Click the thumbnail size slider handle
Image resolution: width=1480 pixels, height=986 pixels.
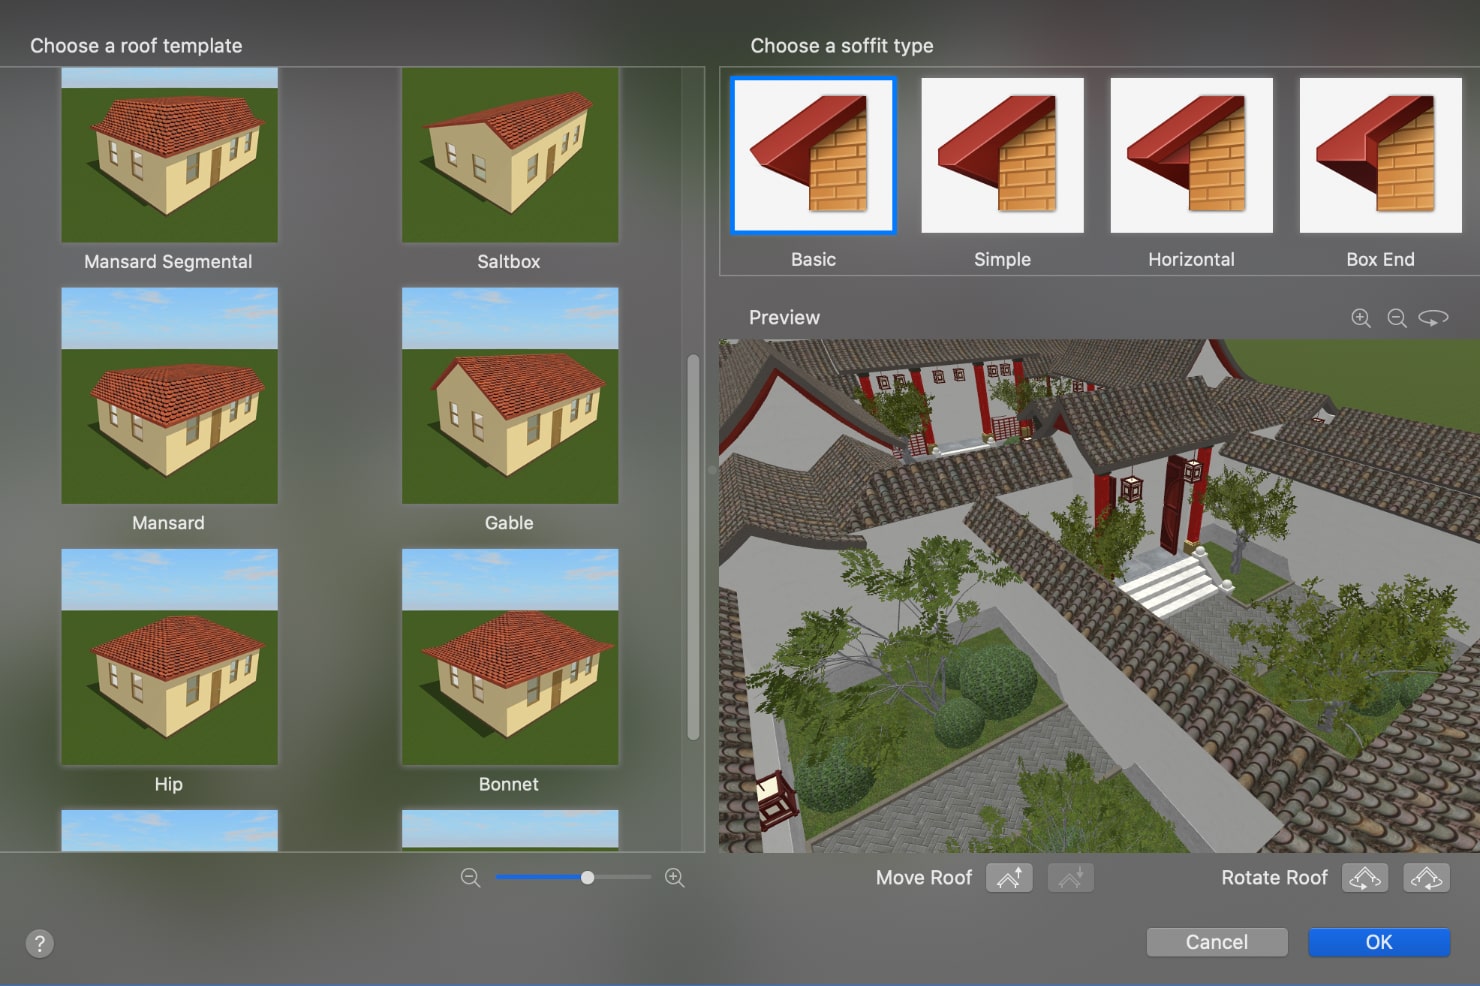pos(588,877)
